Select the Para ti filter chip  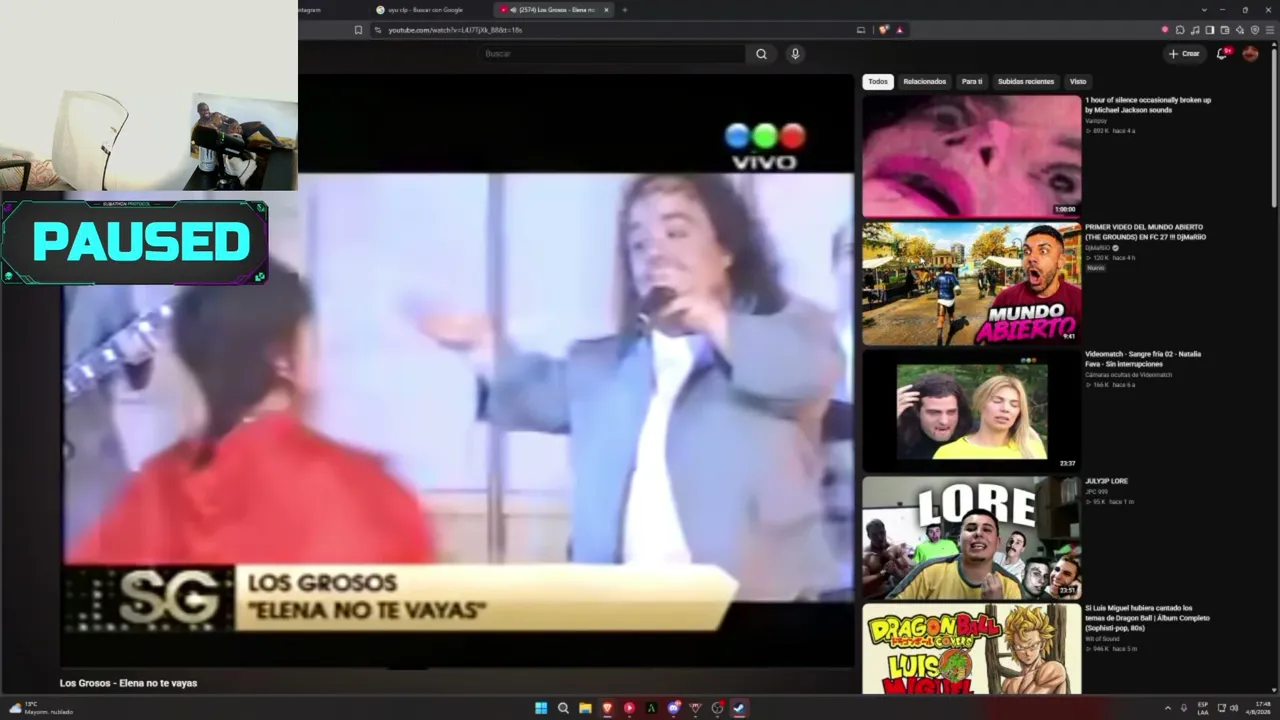[x=972, y=82]
